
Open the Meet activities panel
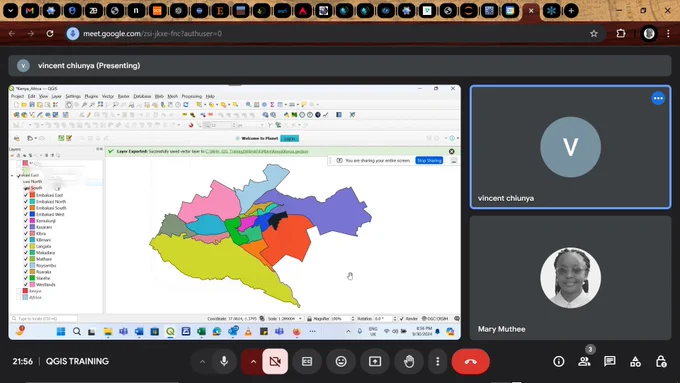pyautogui.click(x=635, y=361)
